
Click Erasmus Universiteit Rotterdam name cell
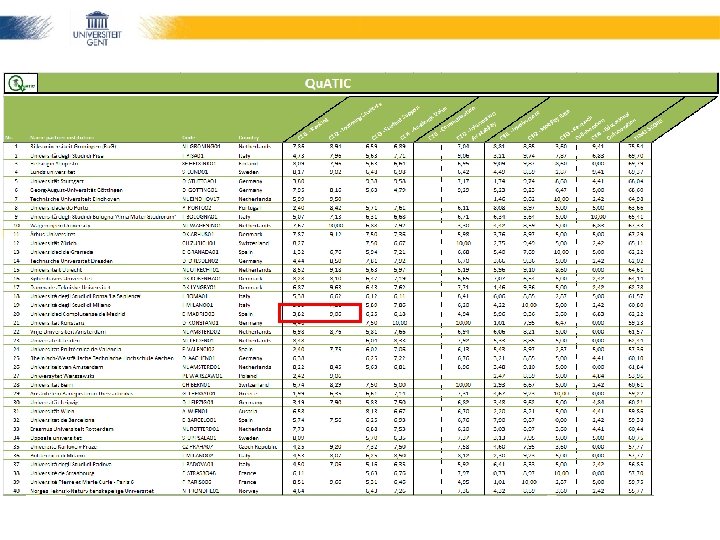72,429
